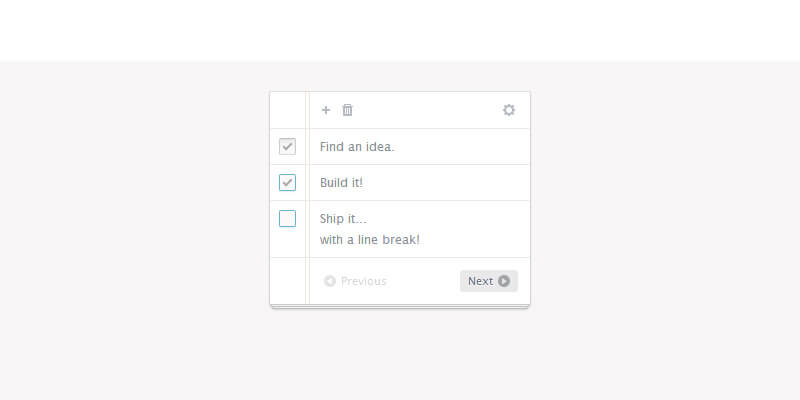Click the trash can delete icon
Image resolution: width=800 pixels, height=400 pixels.
(348, 110)
